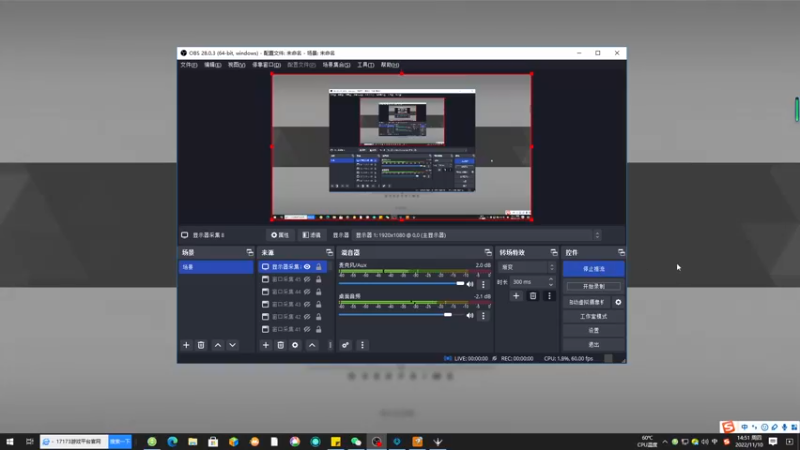Open the 工具 menu
The height and width of the screenshot is (450, 800).
click(365, 65)
